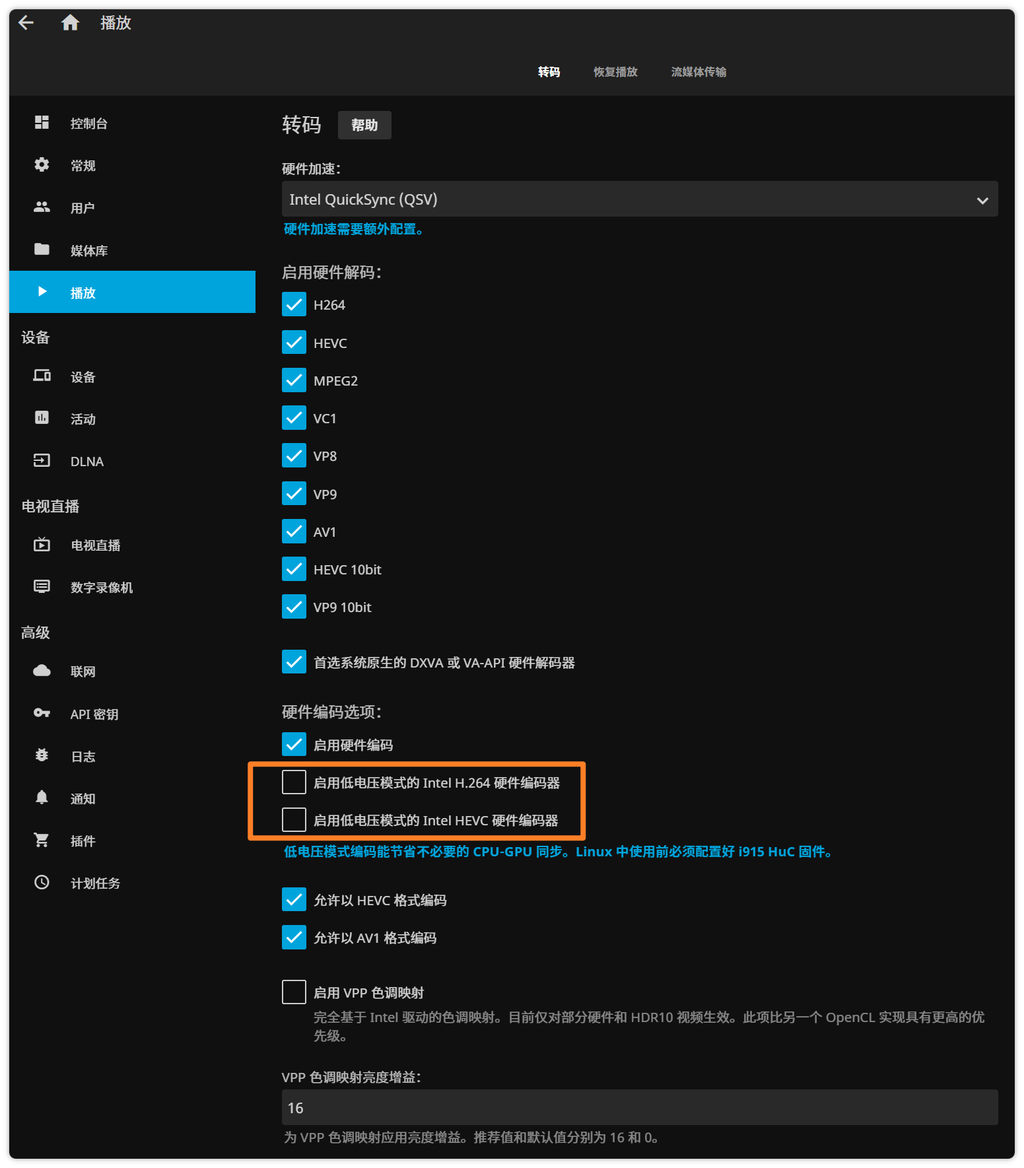Viewport: 1024px width, 1168px height.
Task: Uncheck the AV1 hardware decoding checkbox
Action: (294, 531)
